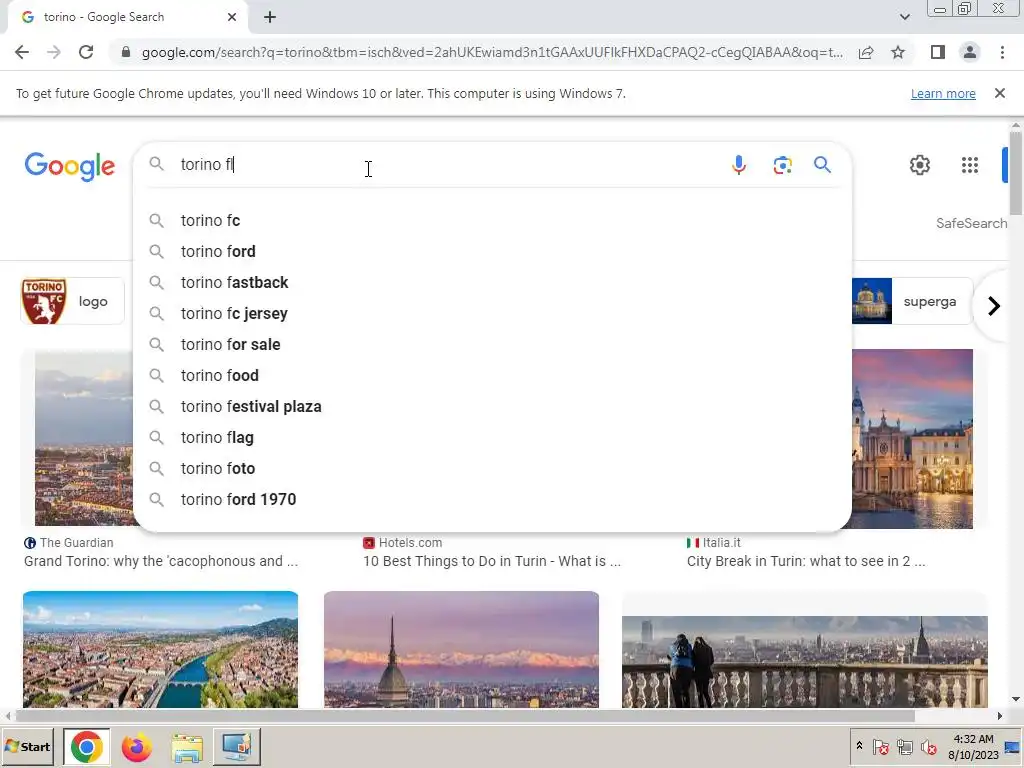1024x768 pixels.
Task: Choose suggestion 'torino fc jersey'
Action: [492, 313]
